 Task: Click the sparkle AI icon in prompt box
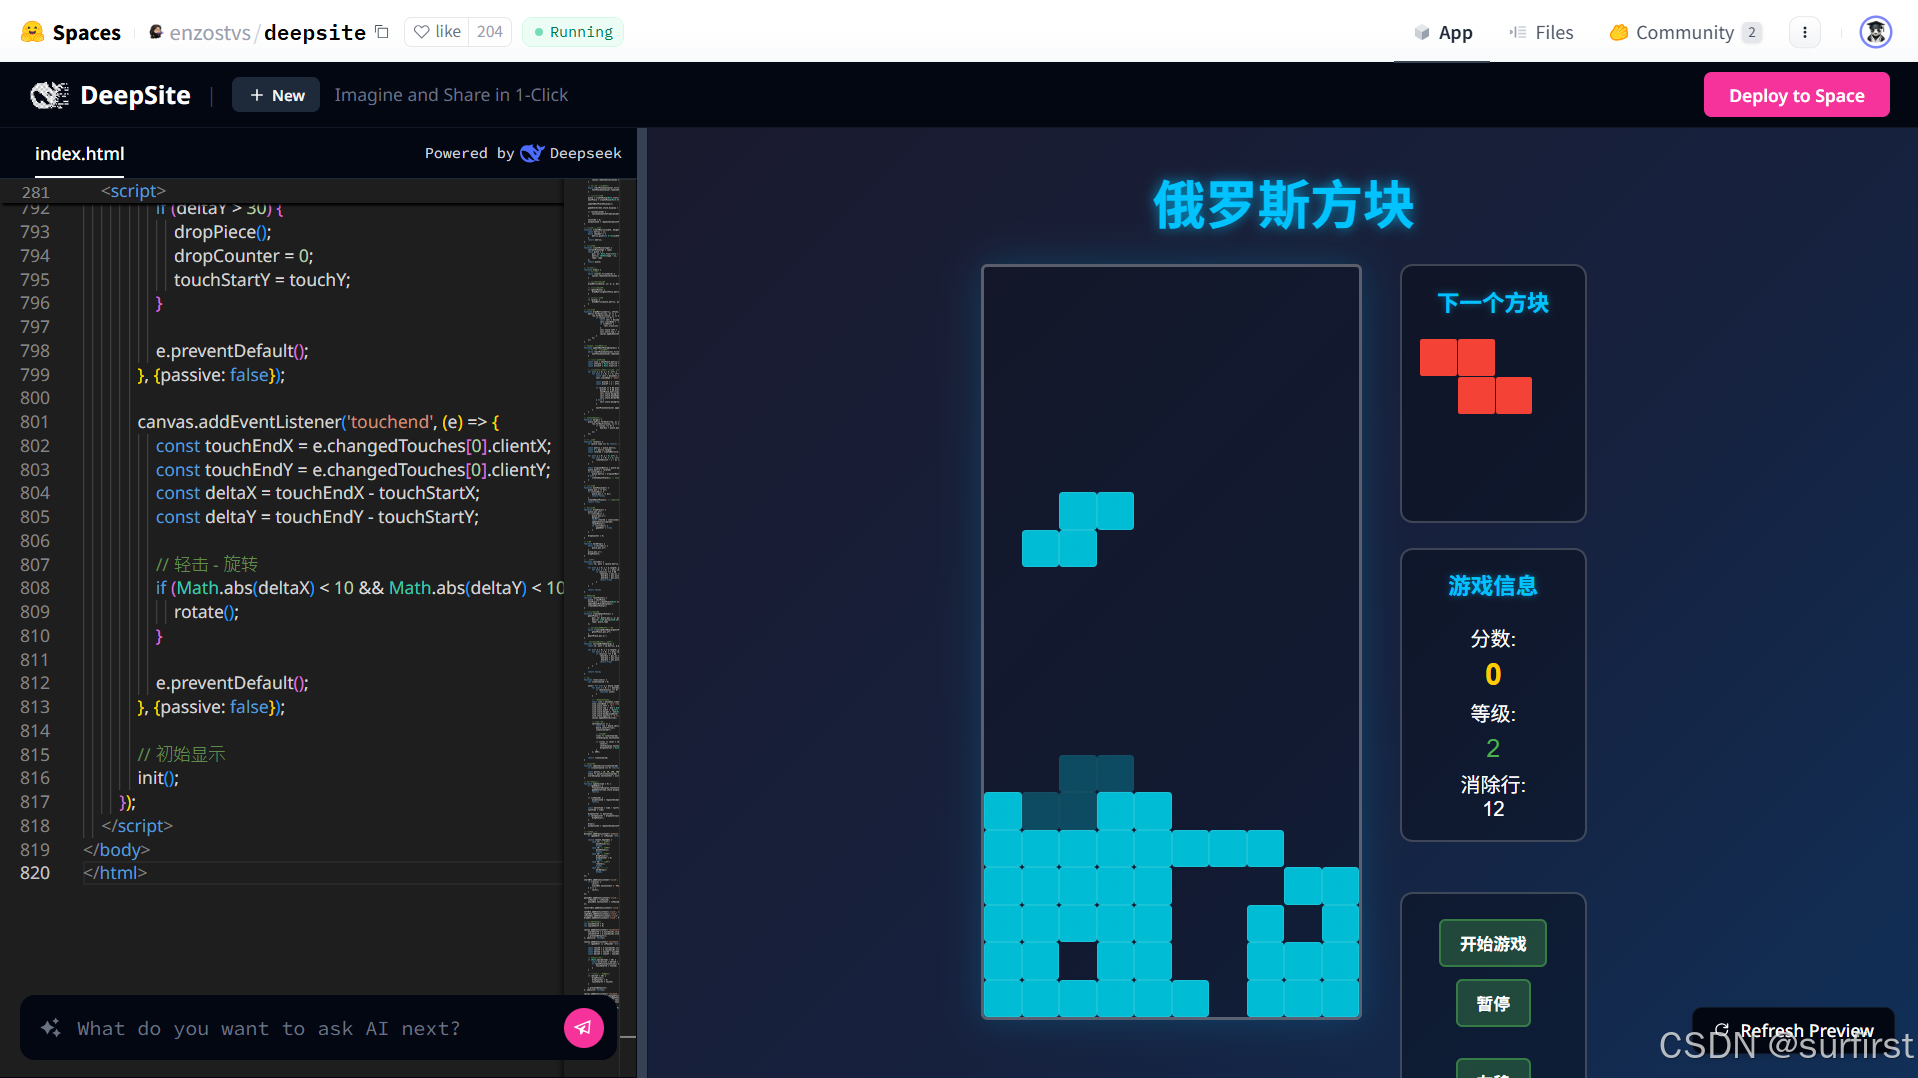coord(51,1028)
